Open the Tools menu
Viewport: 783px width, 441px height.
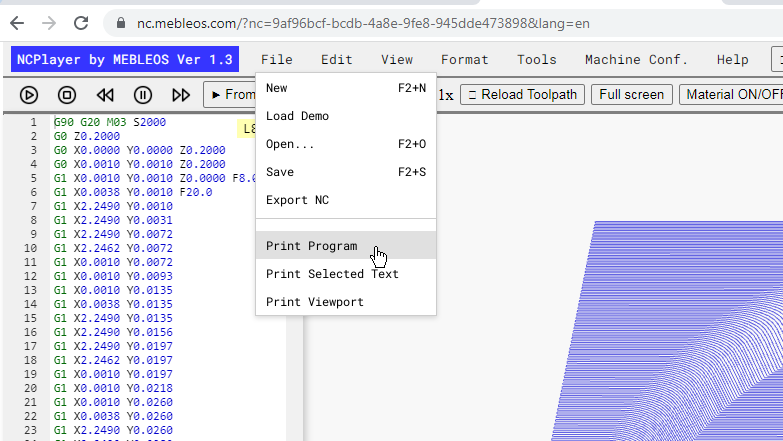[537, 59]
